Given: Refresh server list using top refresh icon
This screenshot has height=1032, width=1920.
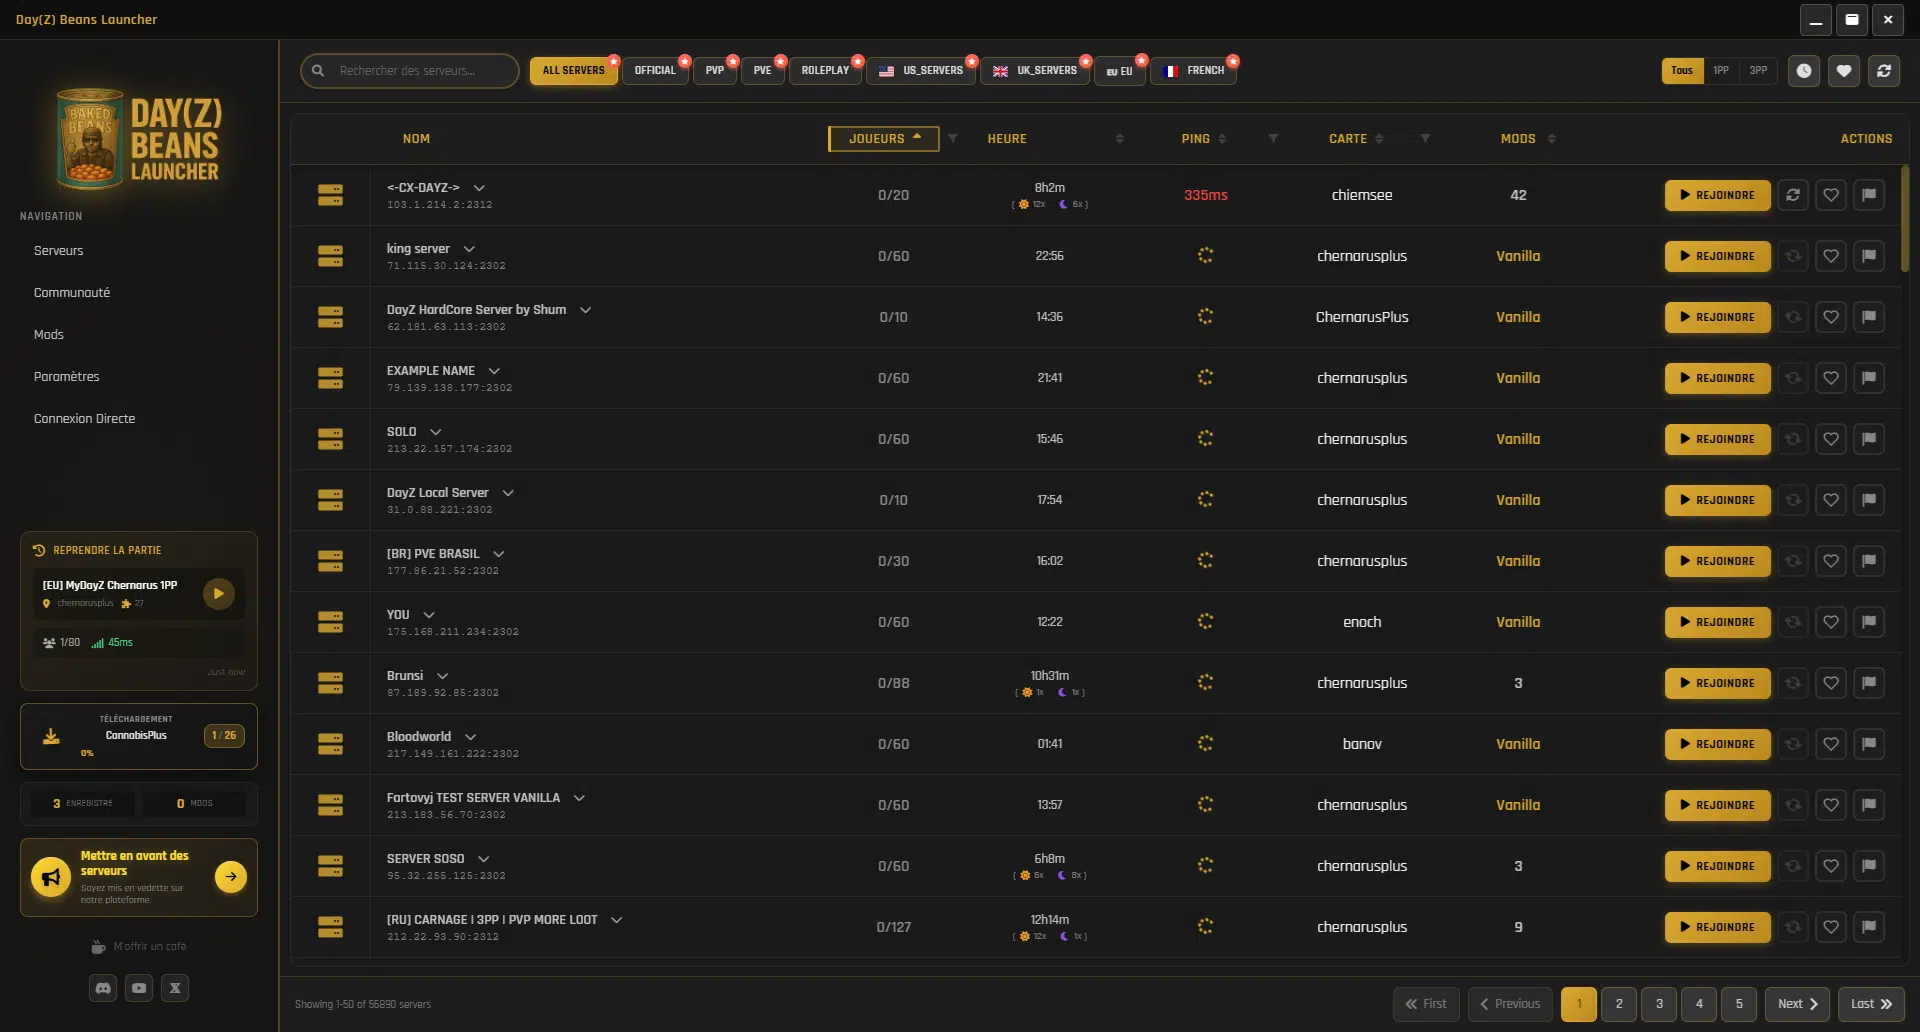Looking at the screenshot, I should pos(1884,71).
